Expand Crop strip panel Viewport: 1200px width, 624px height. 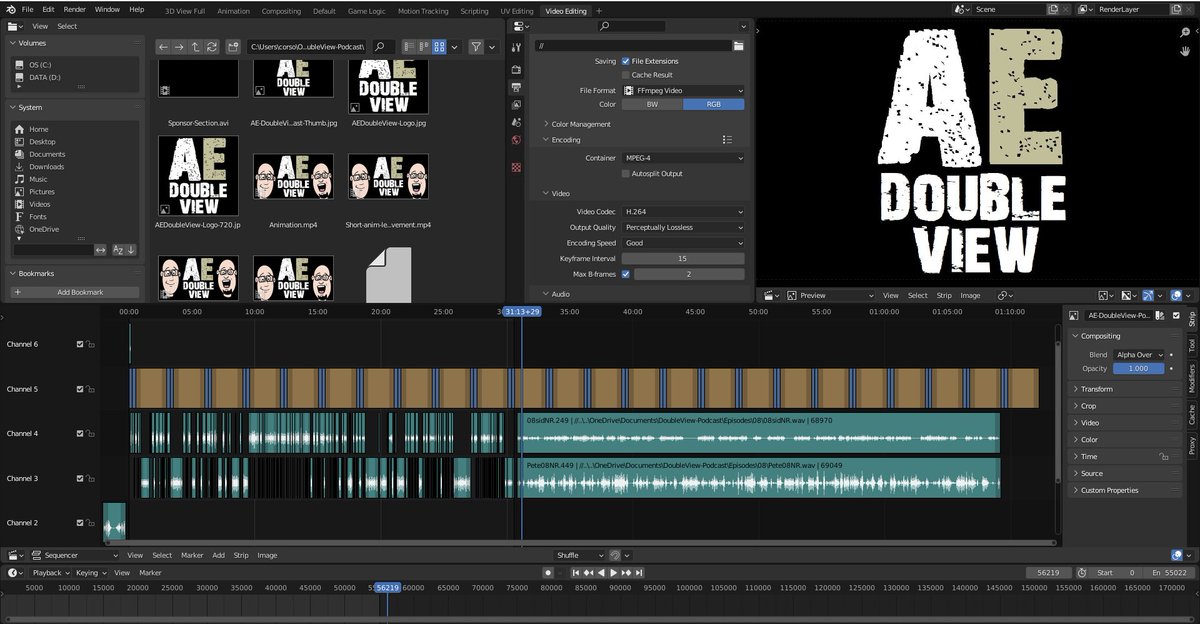coord(1088,406)
